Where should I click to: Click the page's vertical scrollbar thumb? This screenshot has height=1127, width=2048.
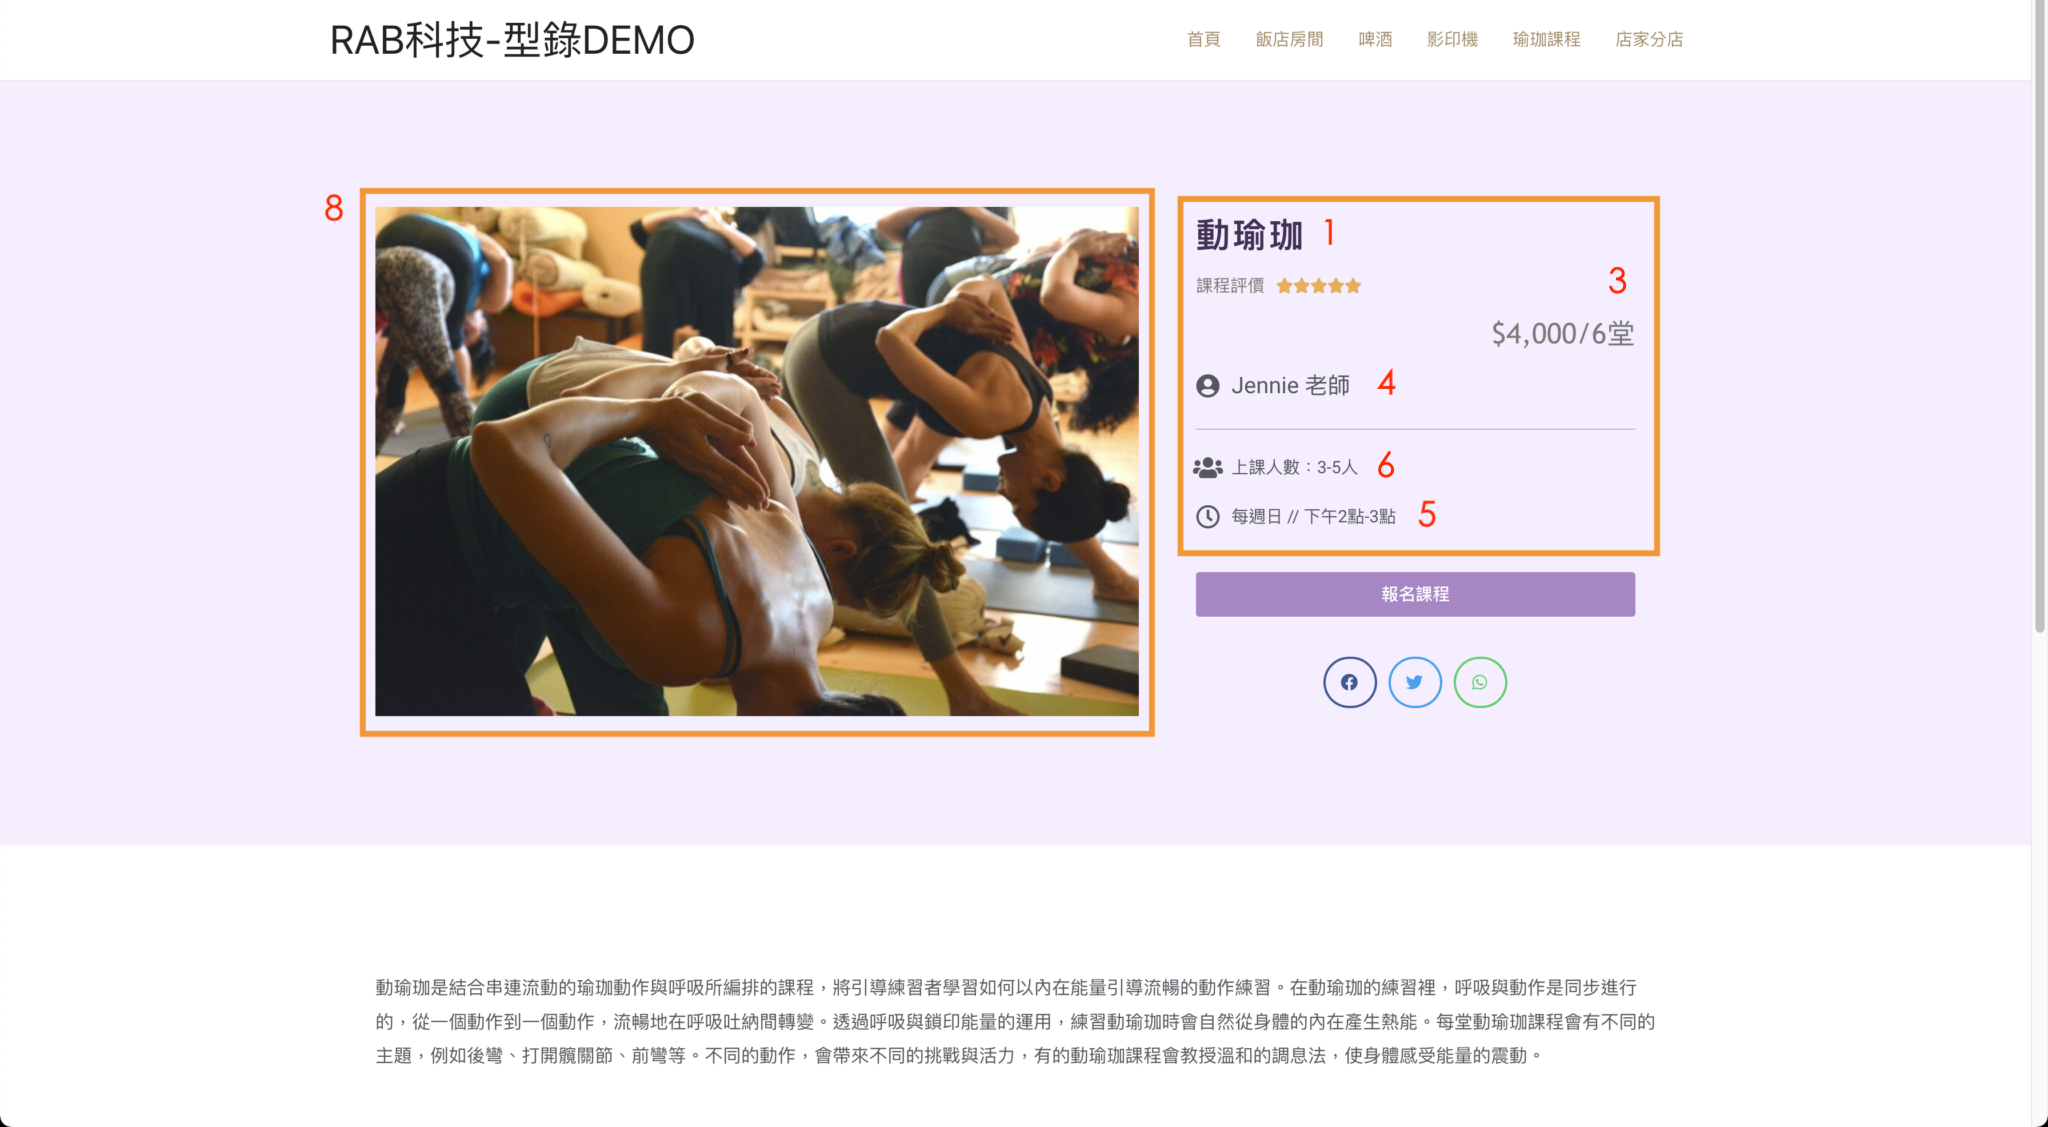click(x=2039, y=320)
